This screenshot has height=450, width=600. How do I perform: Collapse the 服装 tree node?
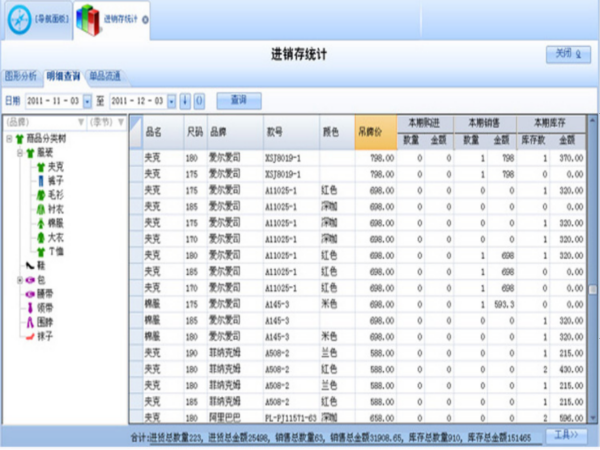(x=19, y=153)
